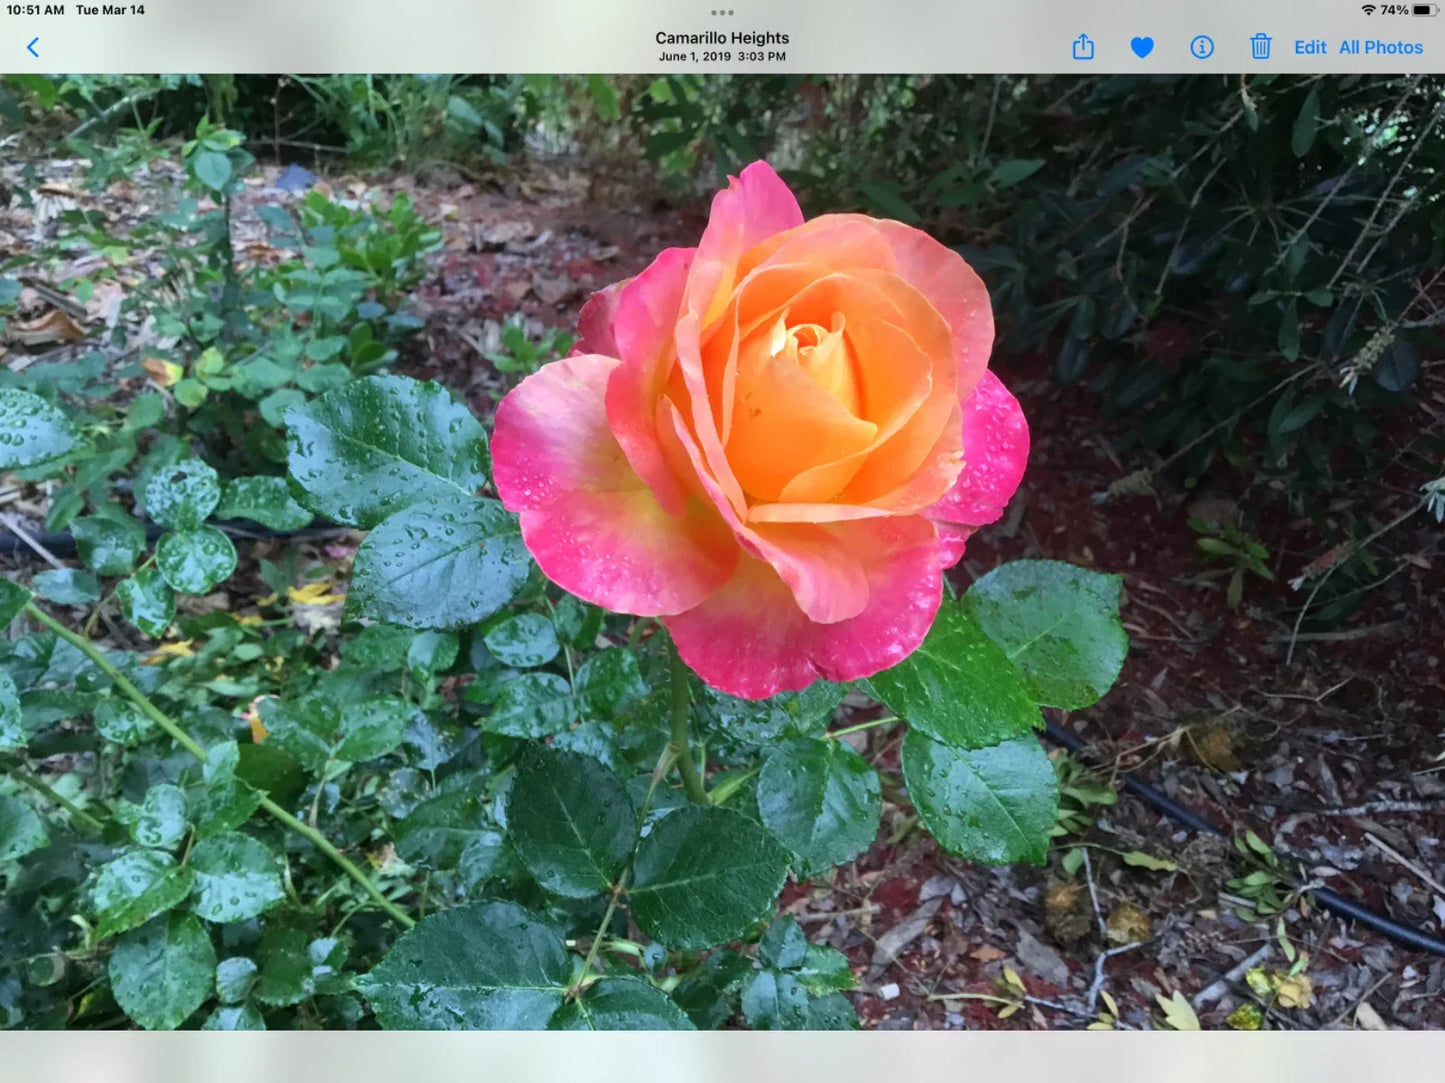
Task: Delete photo using the trash icon
Action: (1261, 46)
